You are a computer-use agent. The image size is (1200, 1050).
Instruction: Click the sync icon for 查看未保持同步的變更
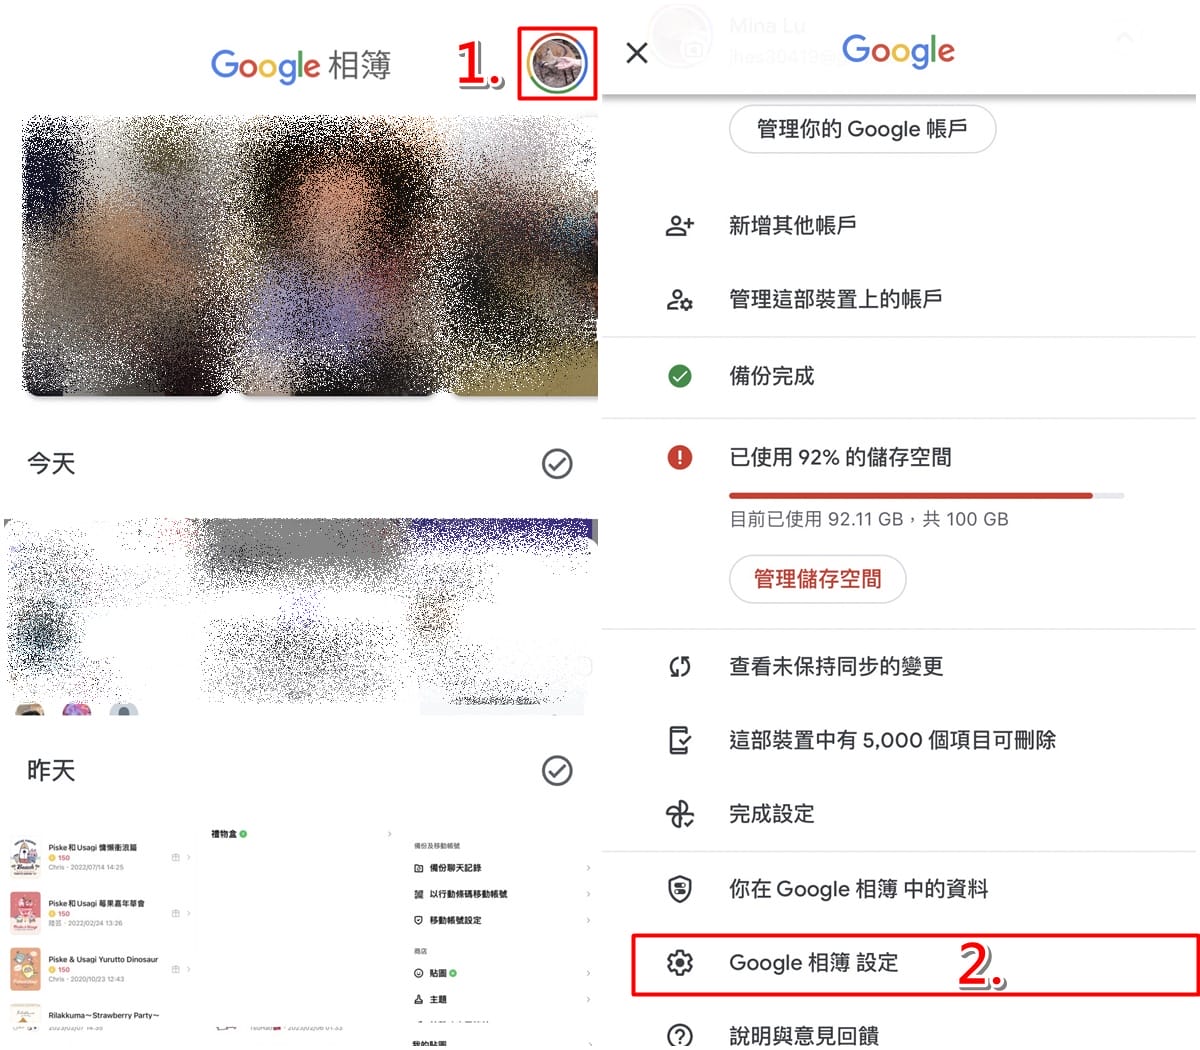[x=680, y=666]
